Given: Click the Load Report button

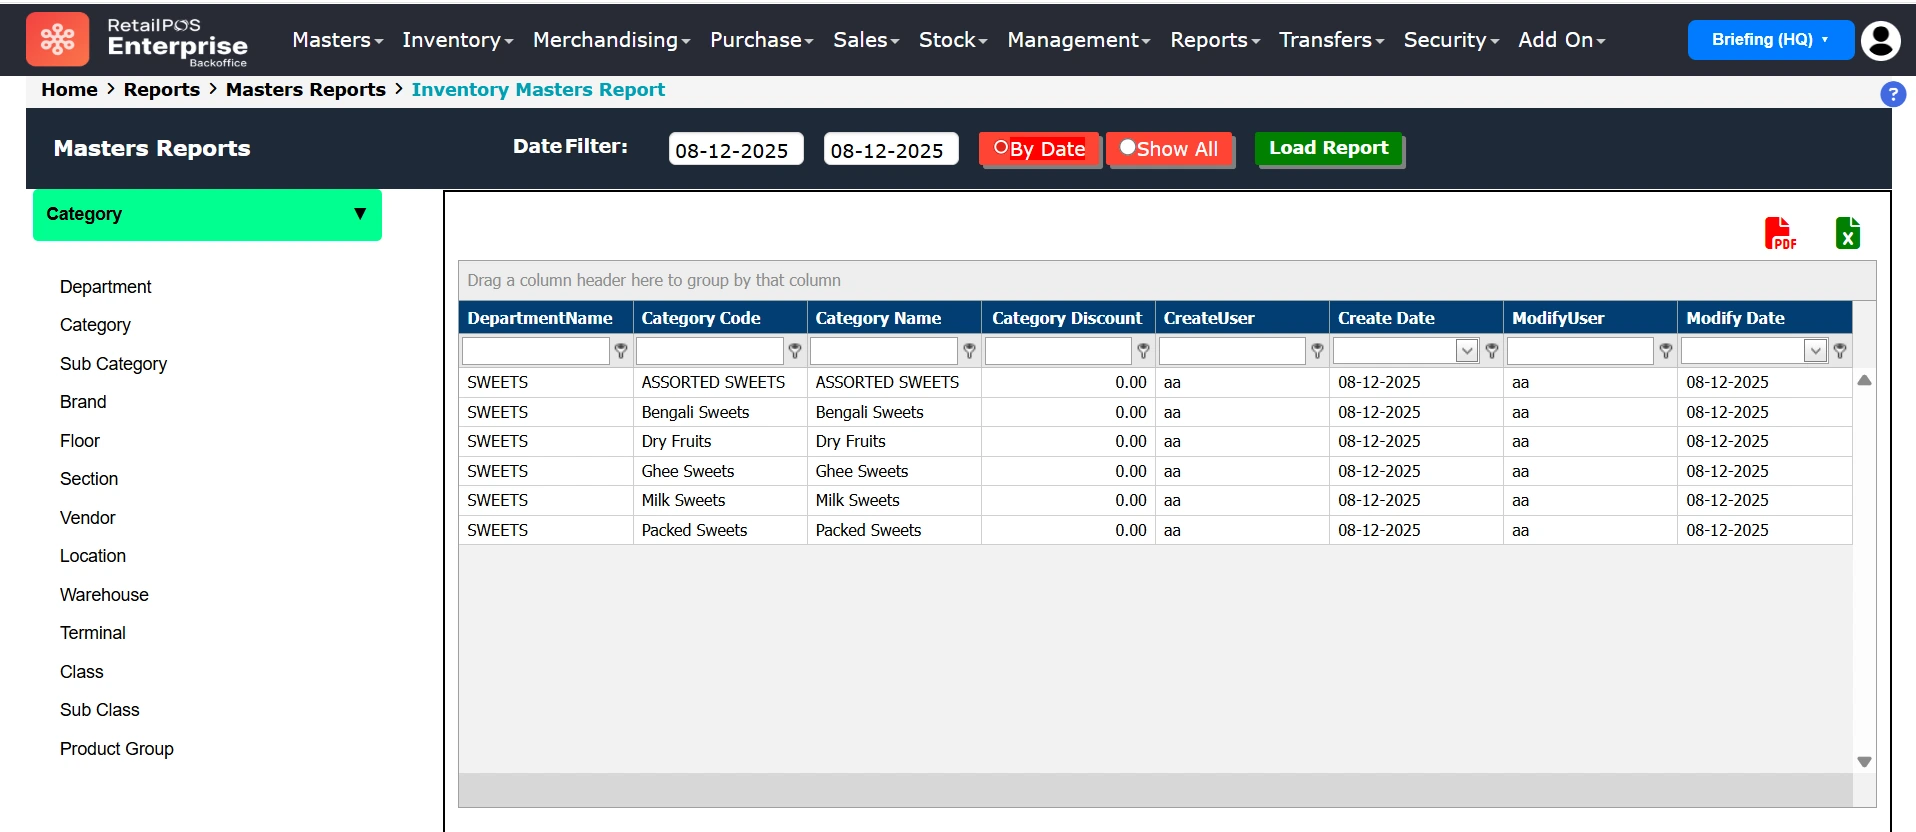Looking at the screenshot, I should pyautogui.click(x=1328, y=148).
